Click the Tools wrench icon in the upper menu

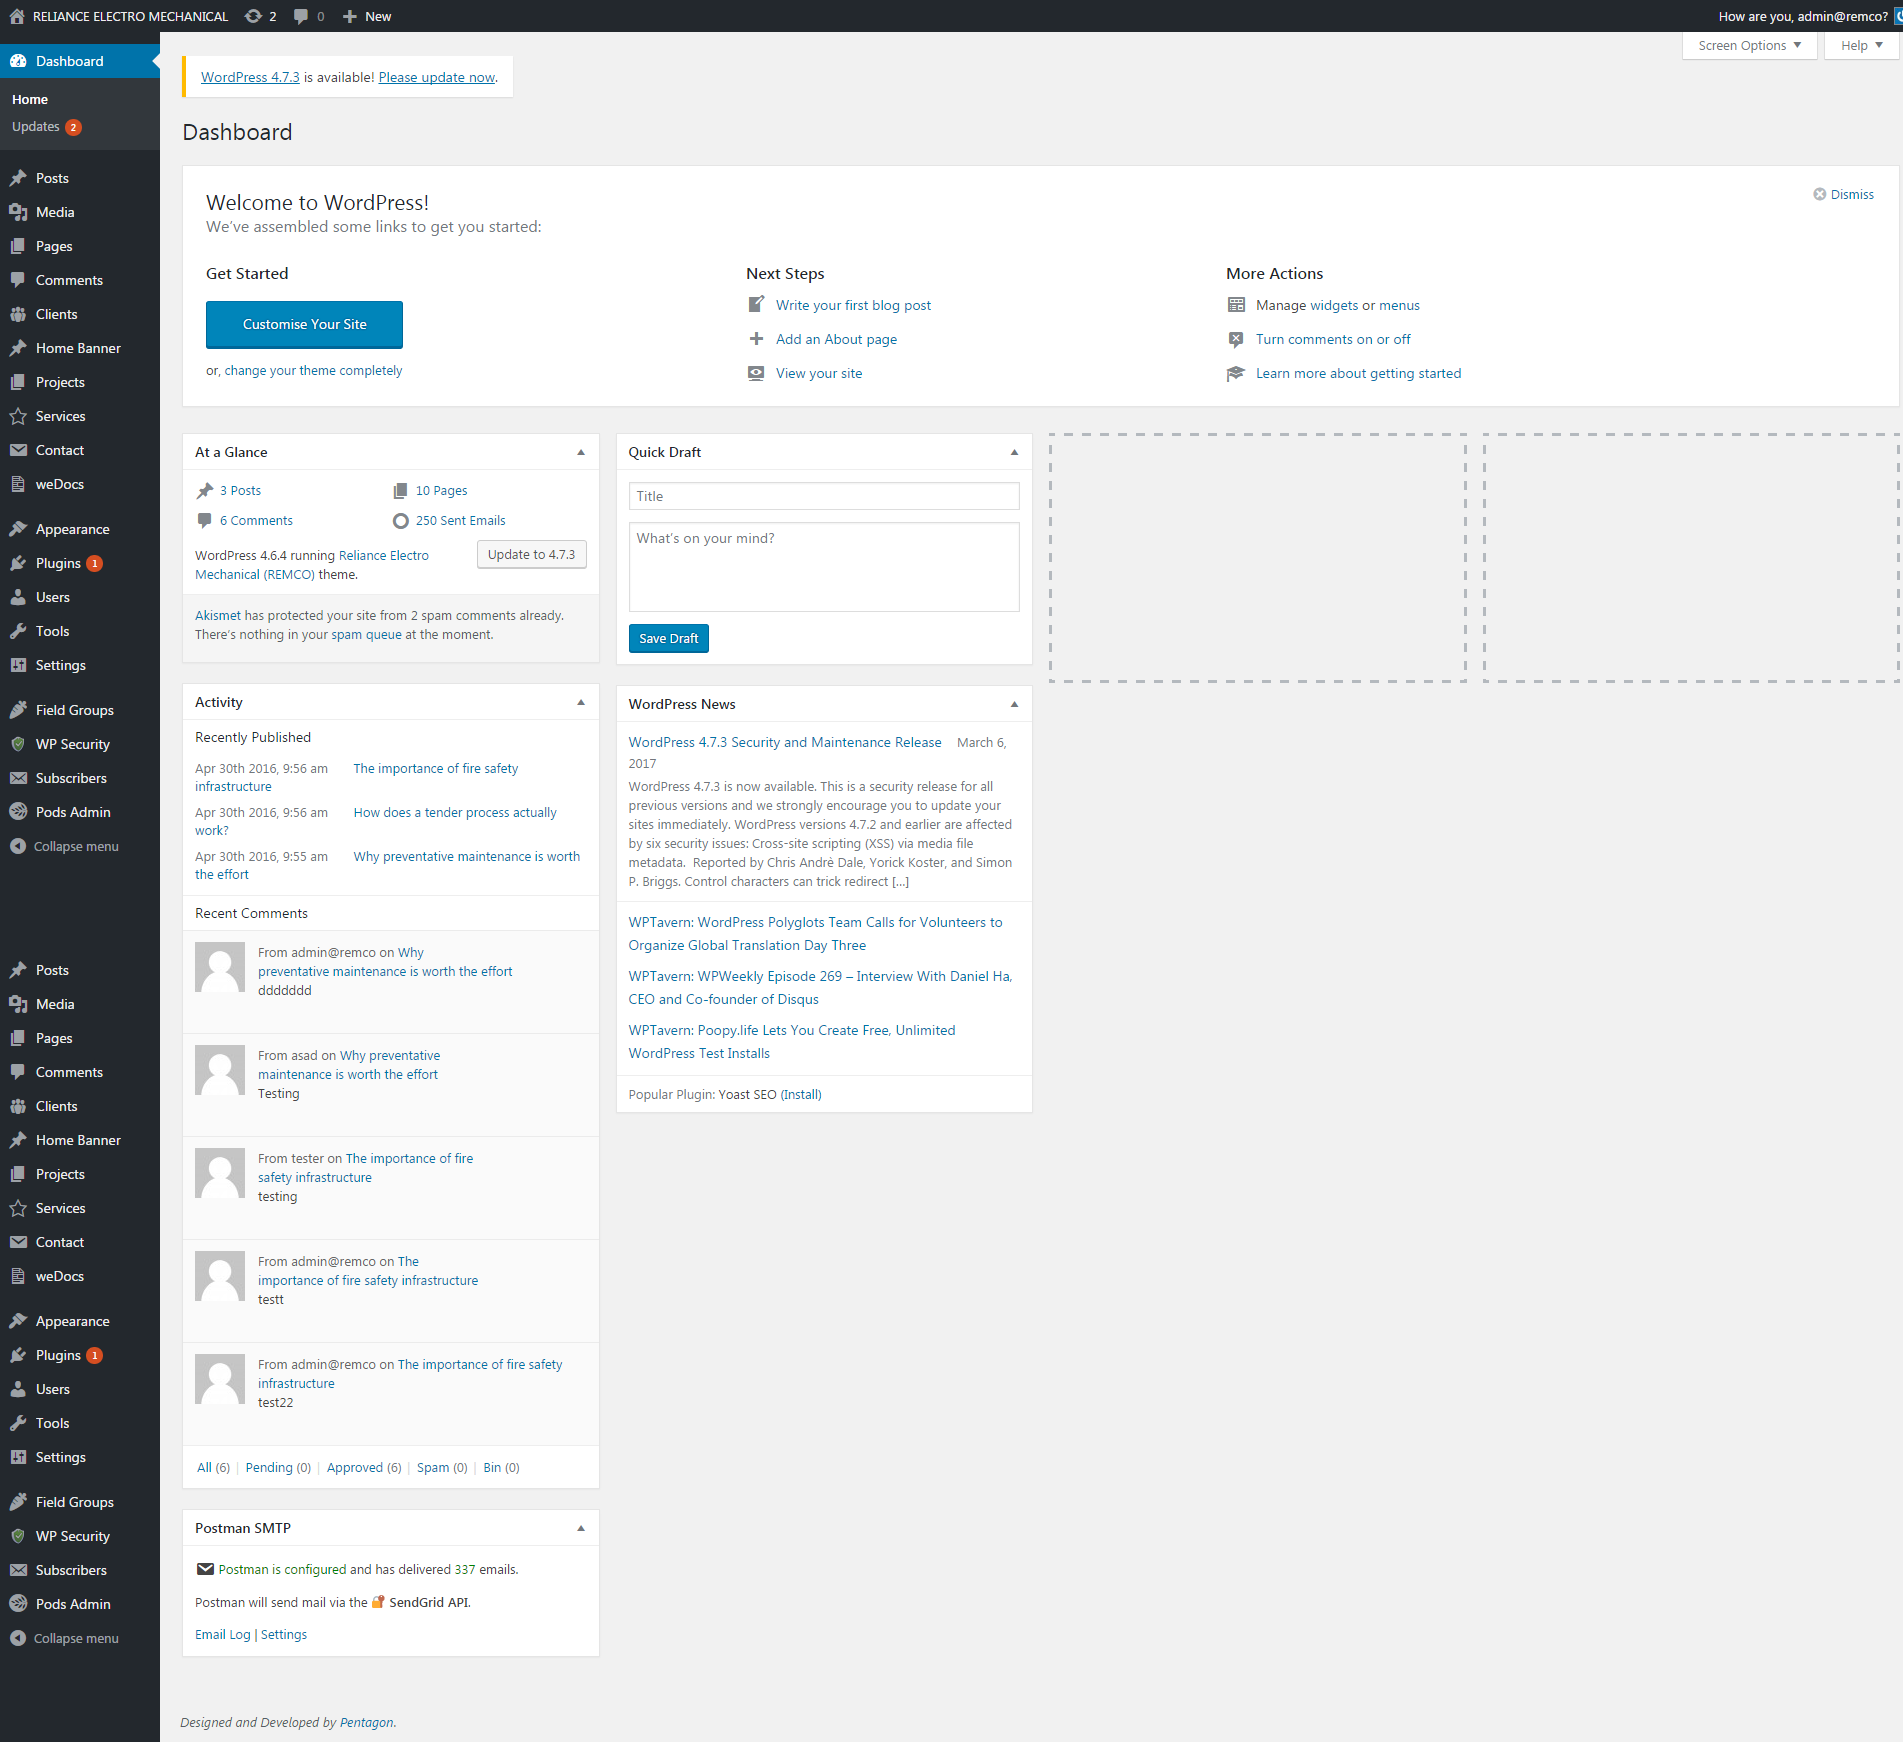pos(18,631)
